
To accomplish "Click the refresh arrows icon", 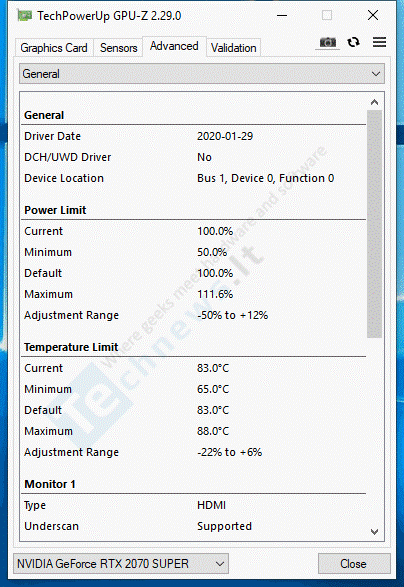I will coord(353,42).
